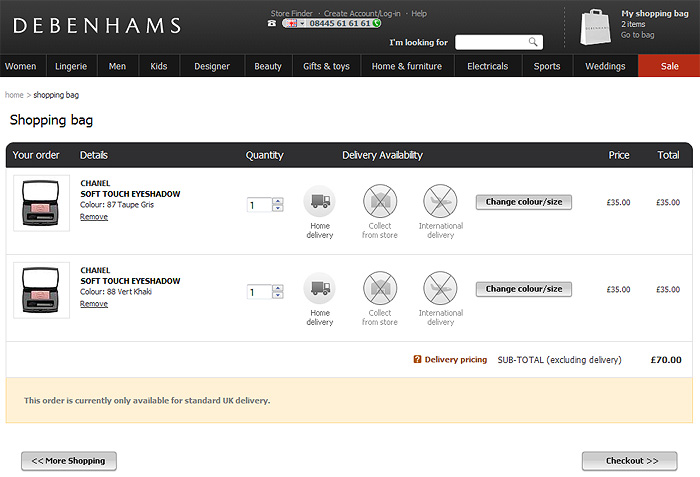The width and height of the screenshot is (700, 477).
Task: Open the Women menu
Action: click(21, 66)
